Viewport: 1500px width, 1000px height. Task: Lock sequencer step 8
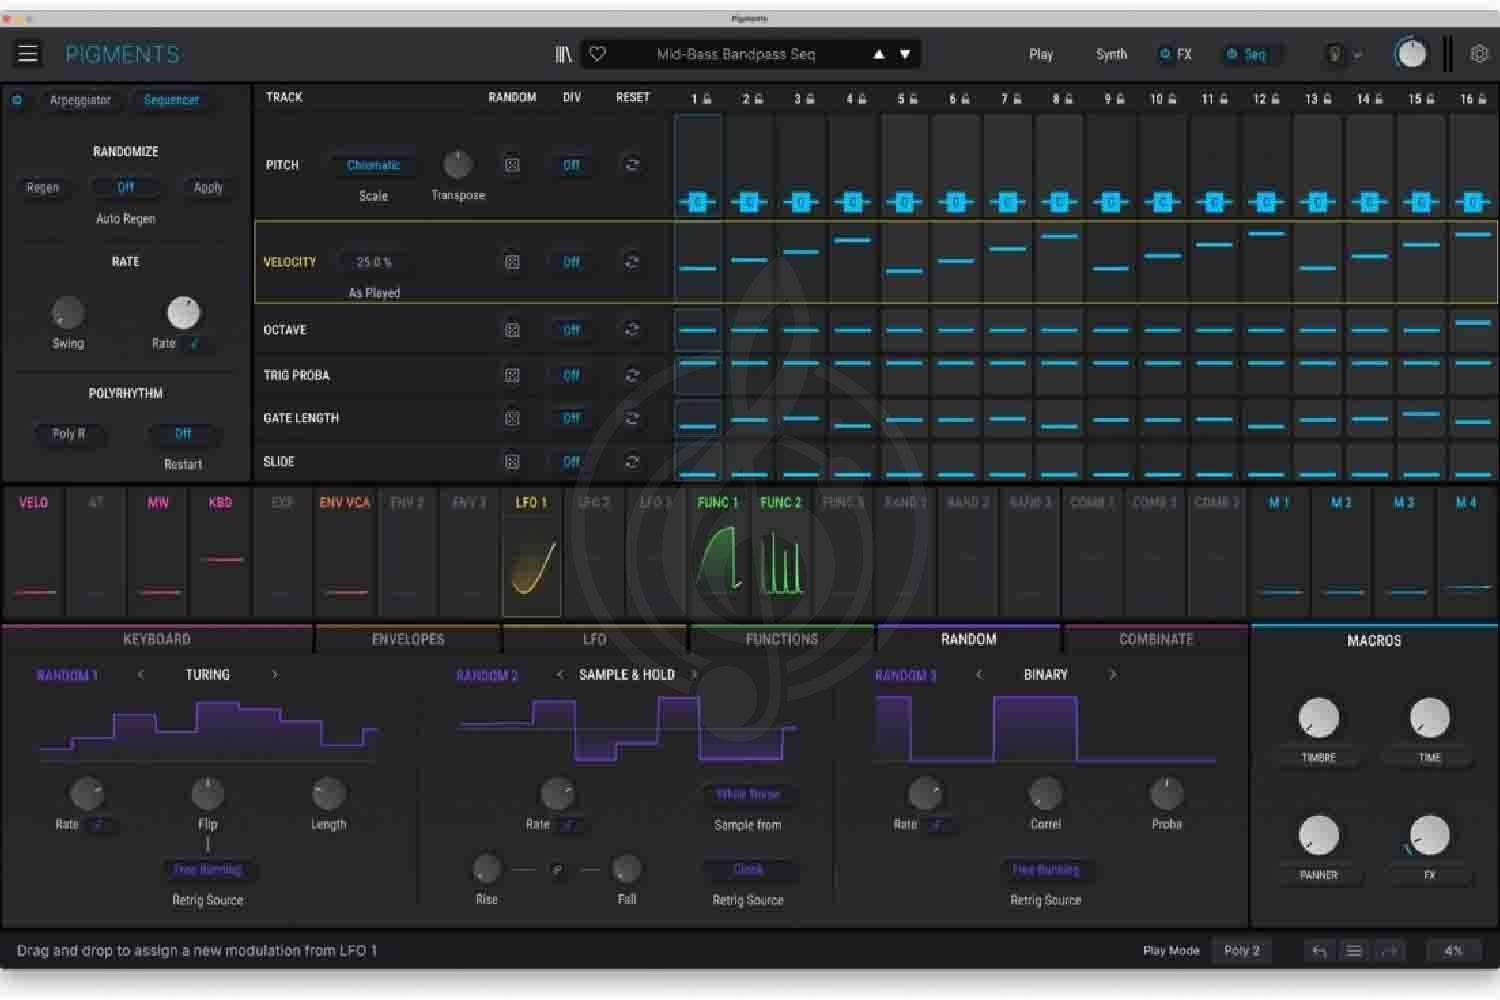[x=1068, y=99]
